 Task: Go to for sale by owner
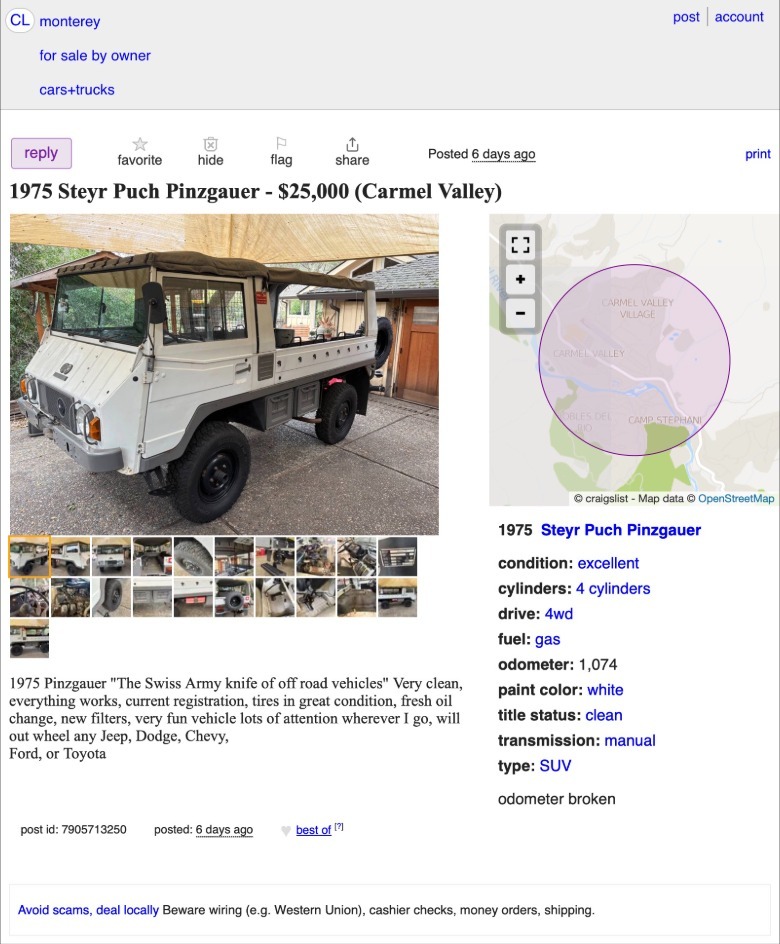[x=95, y=55]
